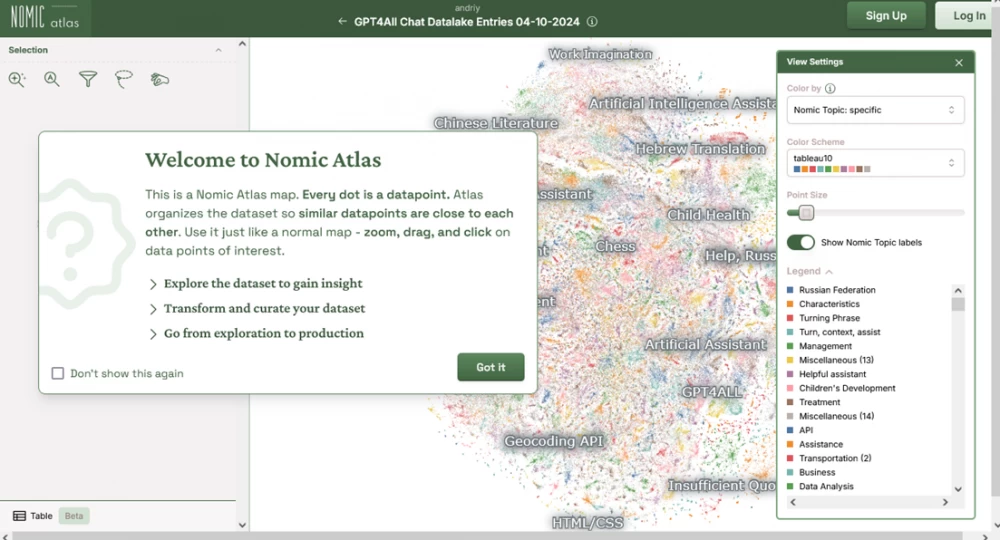Image resolution: width=1000 pixels, height=540 pixels.
Task: Choose the hand cherry-pick tool
Action: [160, 80]
